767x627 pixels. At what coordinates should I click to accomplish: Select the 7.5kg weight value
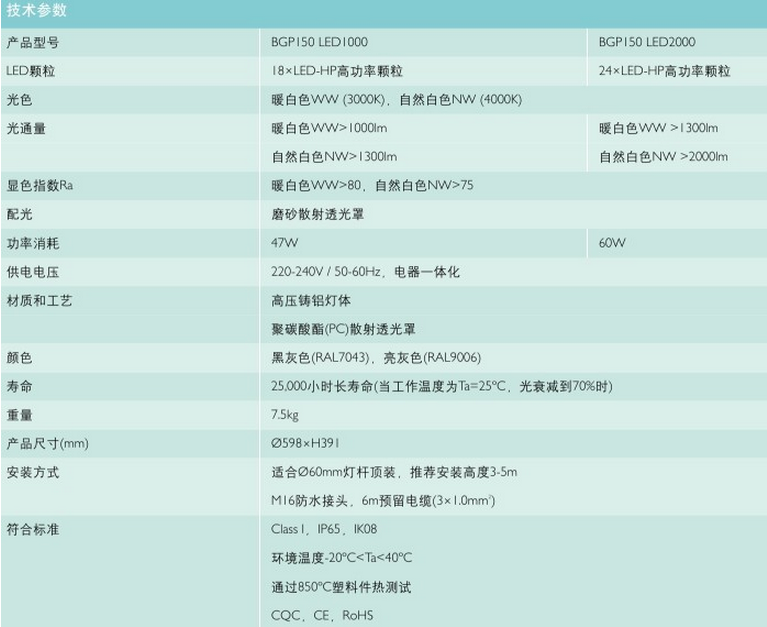286,414
